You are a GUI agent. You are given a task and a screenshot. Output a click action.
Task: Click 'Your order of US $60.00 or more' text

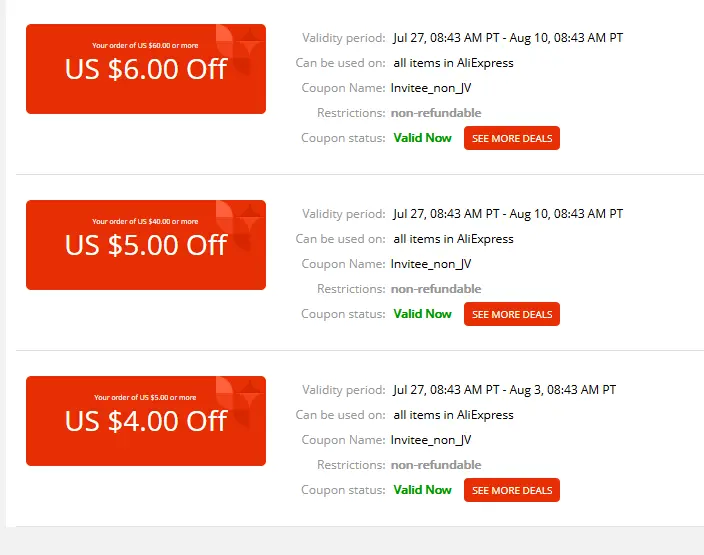(x=145, y=45)
